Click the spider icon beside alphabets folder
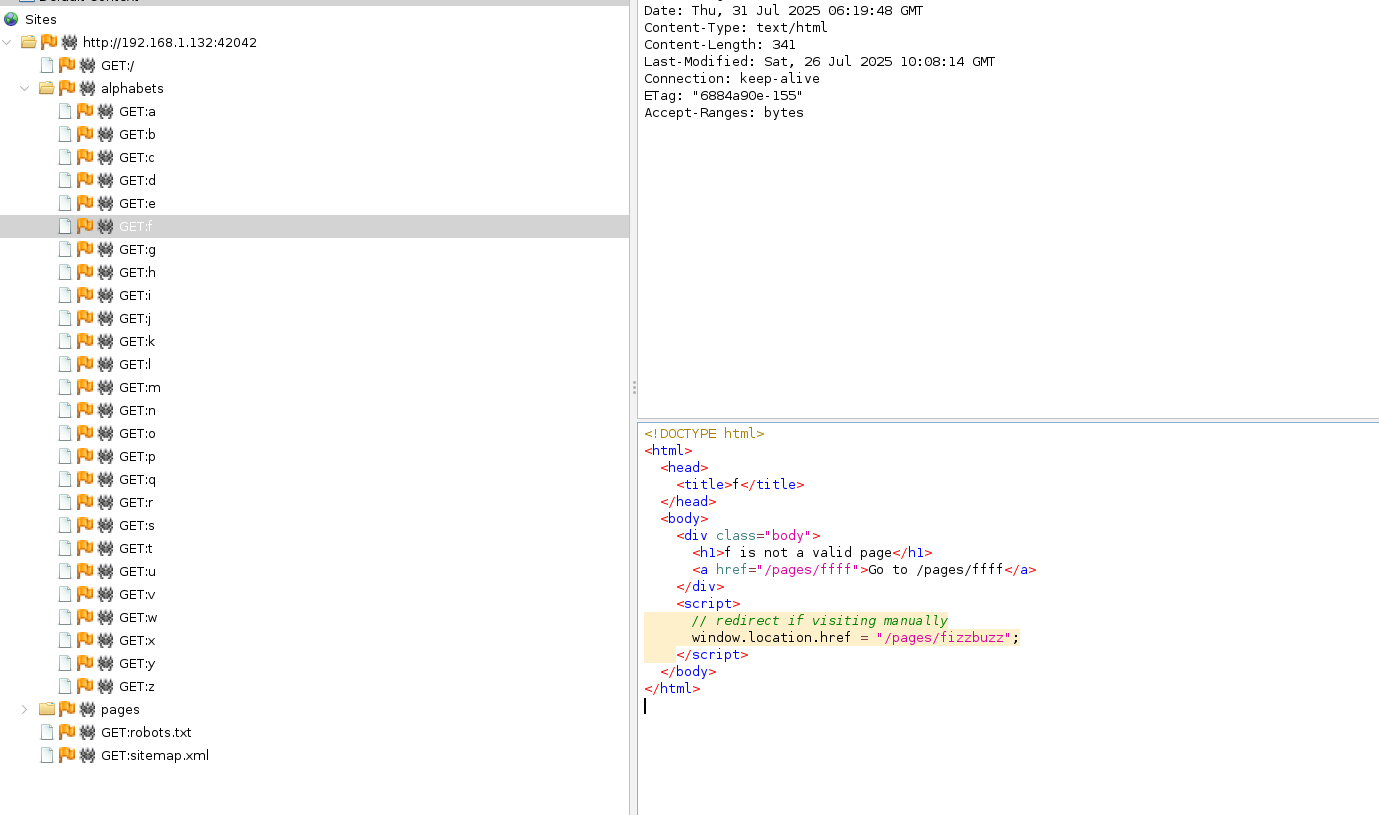Screen dimensions: 1379x815 coord(87,88)
